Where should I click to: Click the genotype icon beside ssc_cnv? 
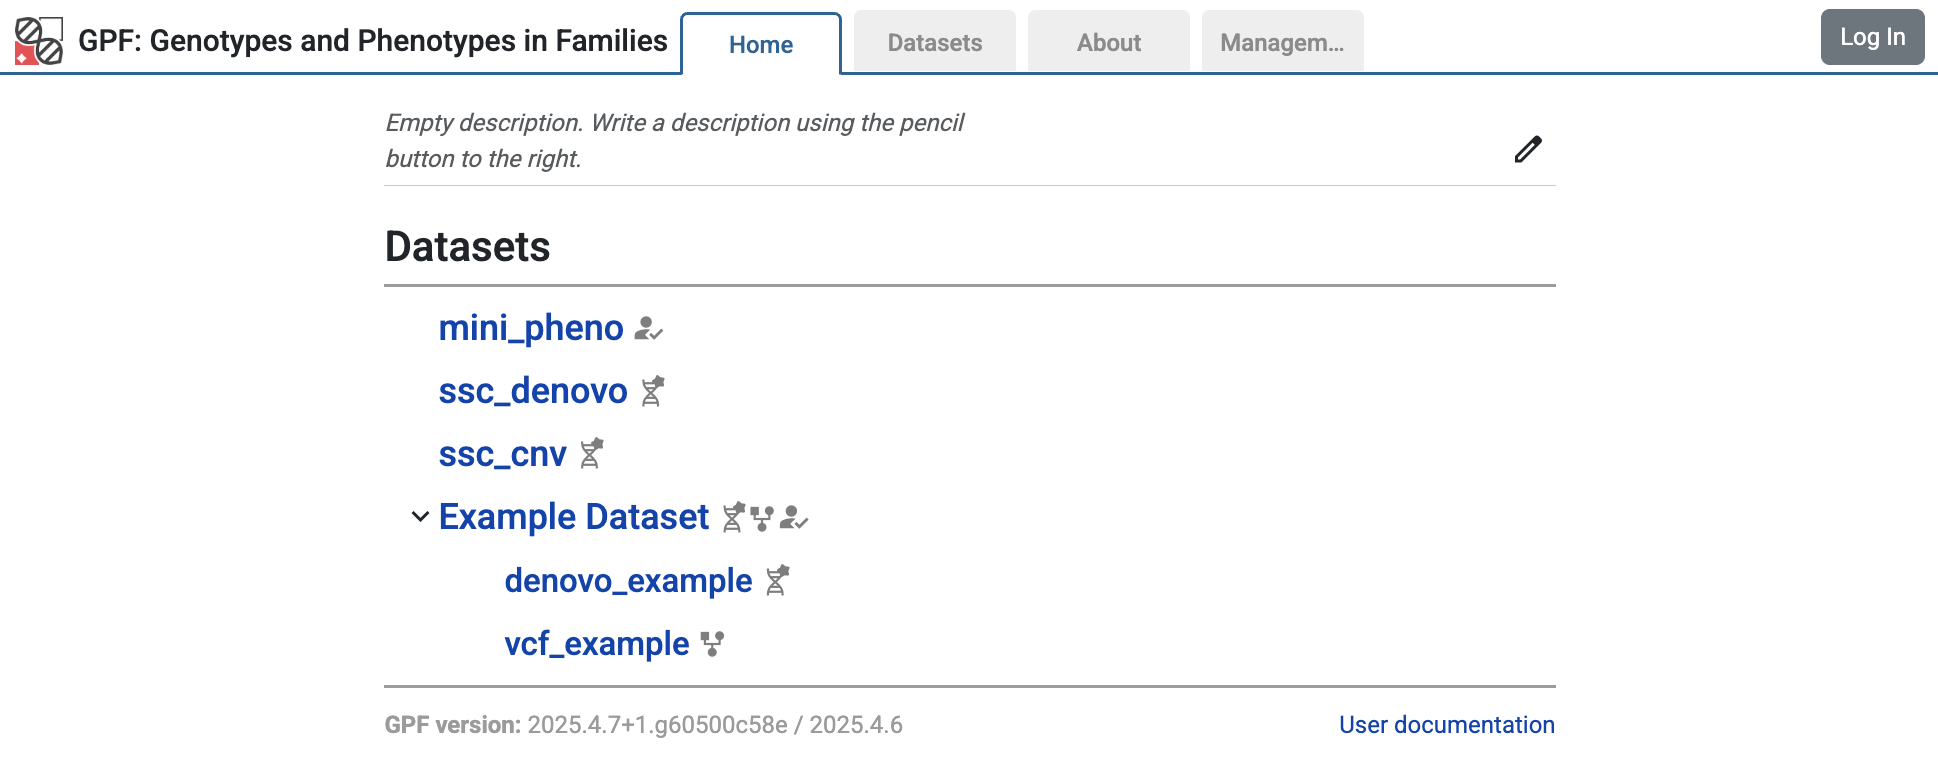[591, 454]
